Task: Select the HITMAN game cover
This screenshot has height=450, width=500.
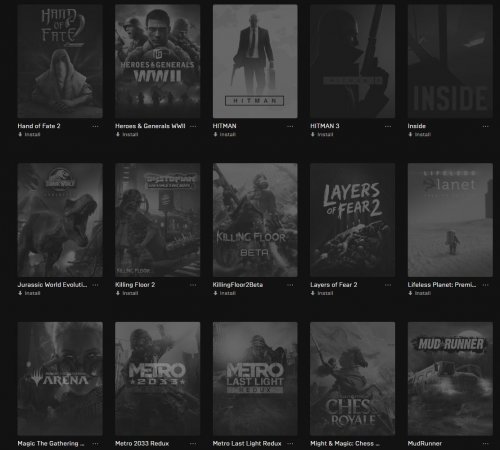Action: point(255,61)
